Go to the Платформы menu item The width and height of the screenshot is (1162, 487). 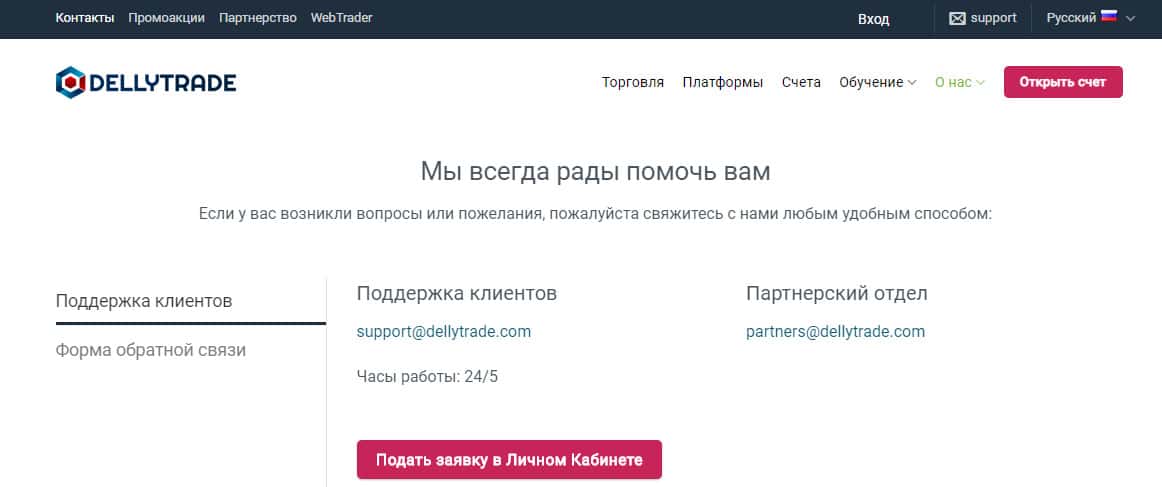tap(723, 82)
